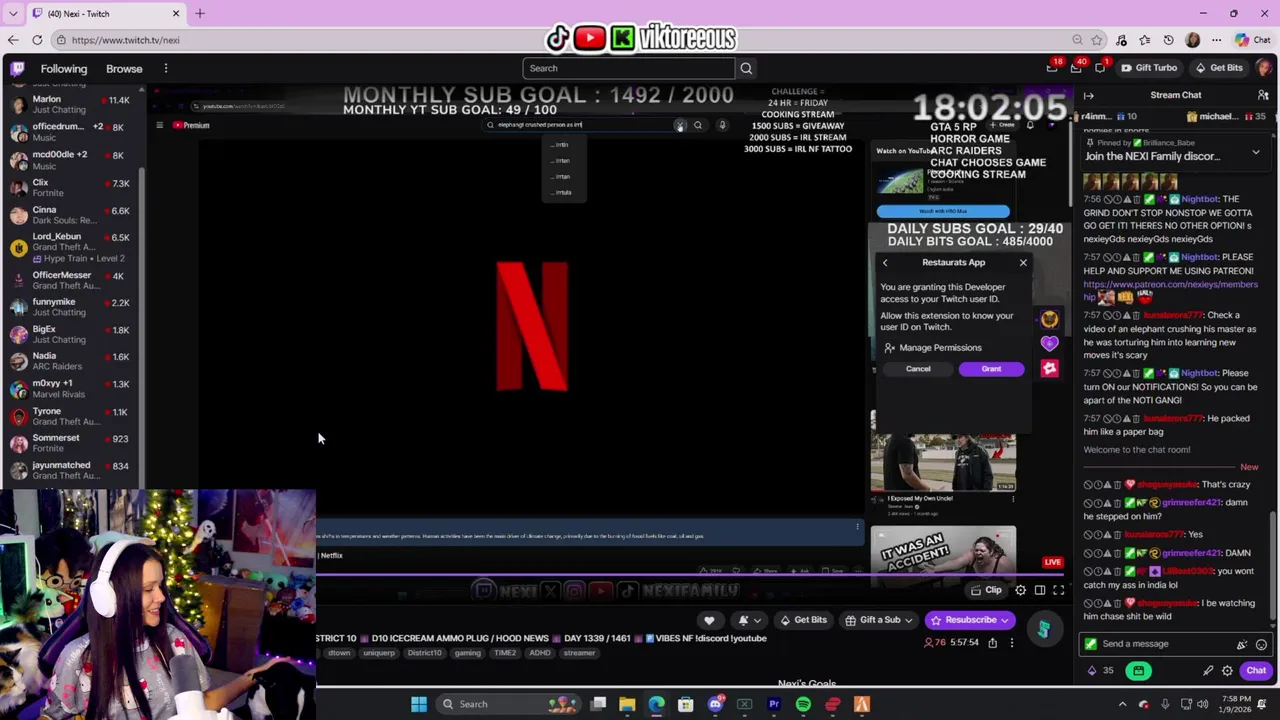Image resolution: width=1280 pixels, height=720 pixels.
Task: Open Spotify from the taskbar
Action: 803,704
